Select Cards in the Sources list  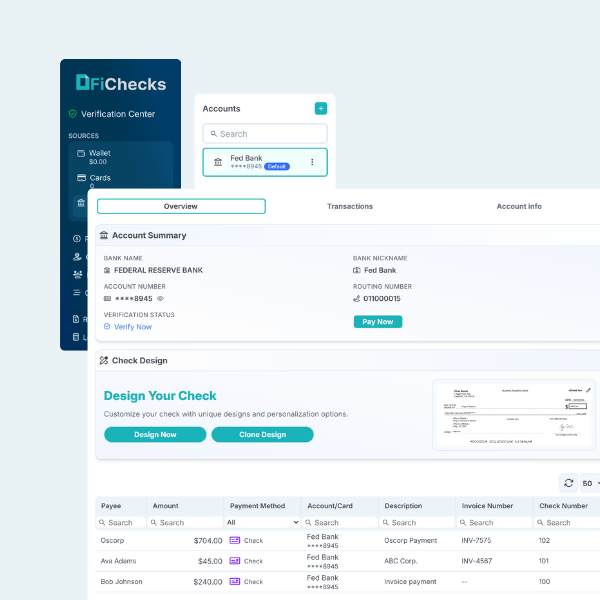[99, 178]
